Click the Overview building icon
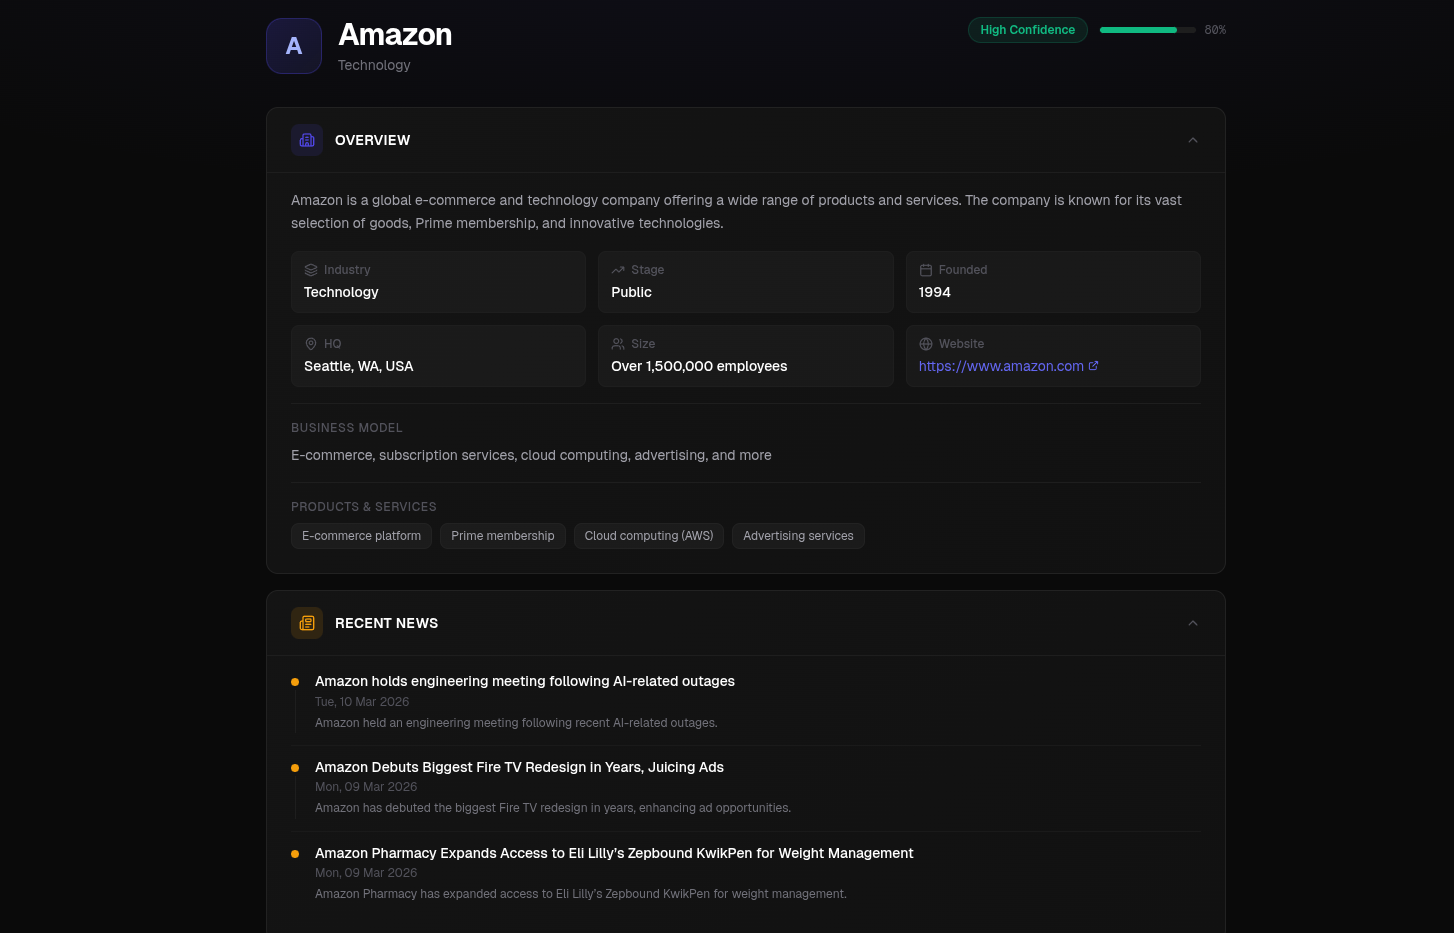The width and height of the screenshot is (1454, 933). (307, 140)
